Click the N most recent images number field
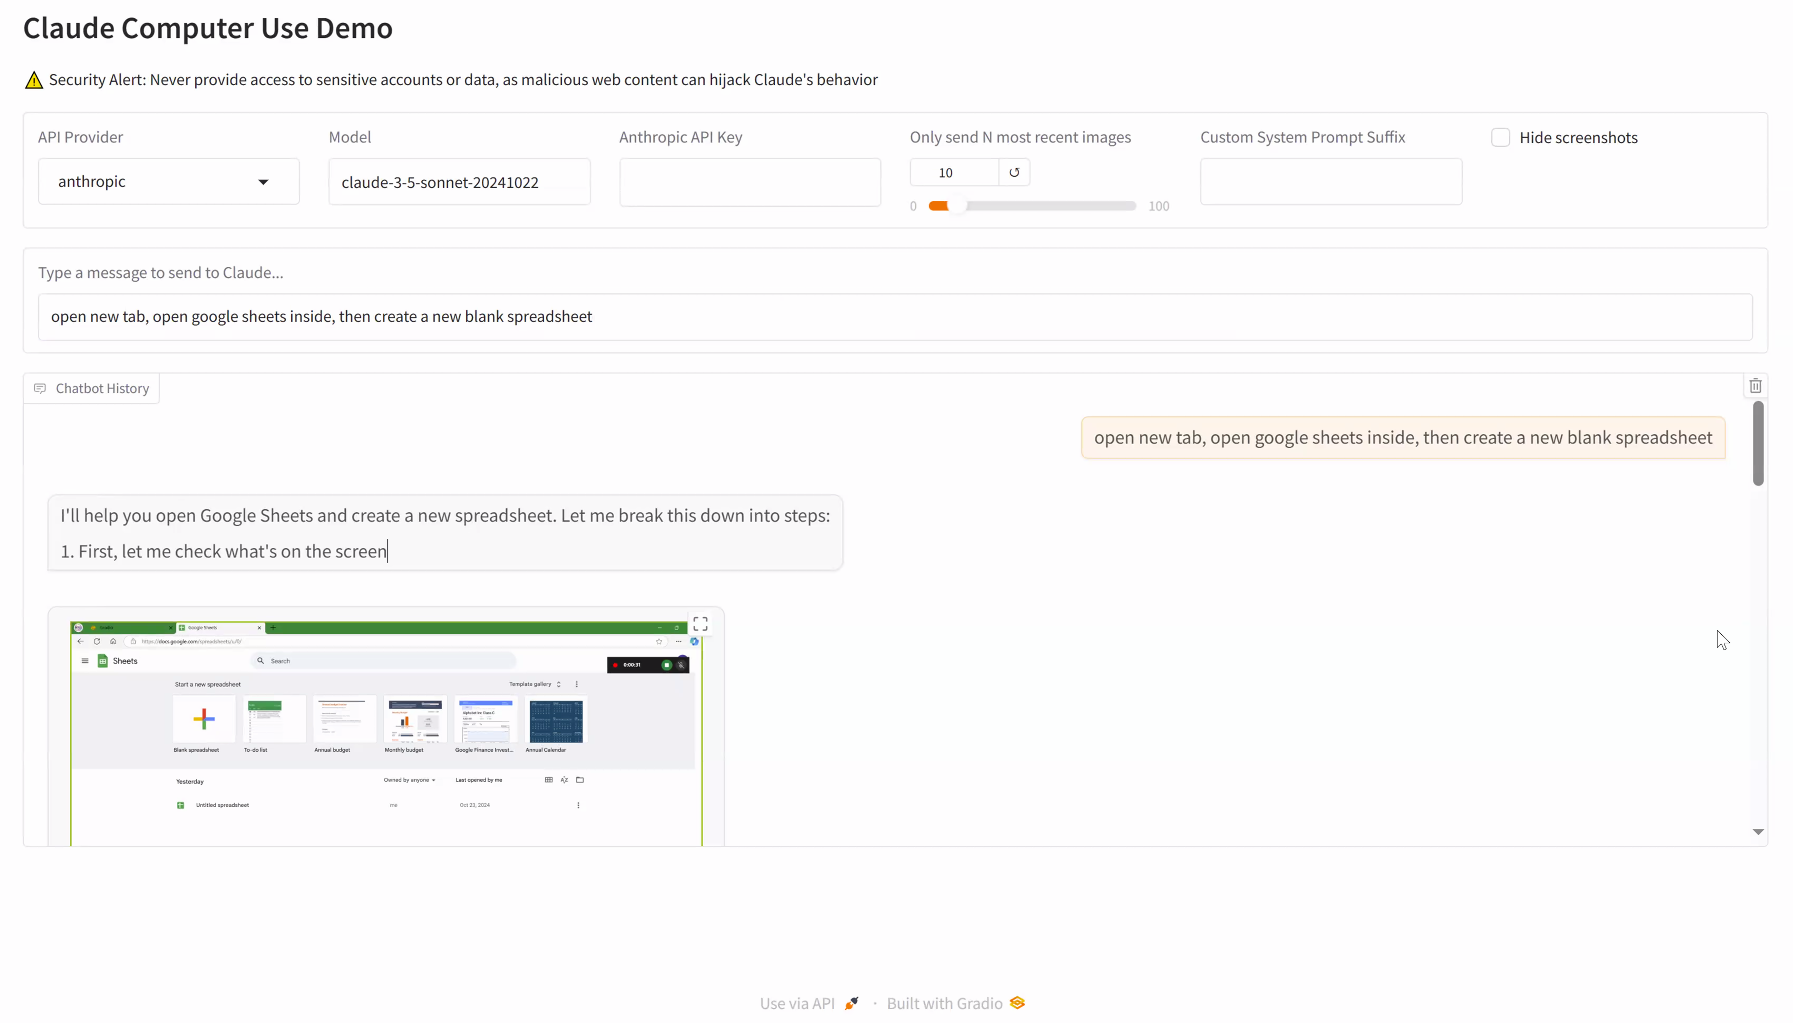Viewport: 1793px width, 1023px height. [x=954, y=172]
